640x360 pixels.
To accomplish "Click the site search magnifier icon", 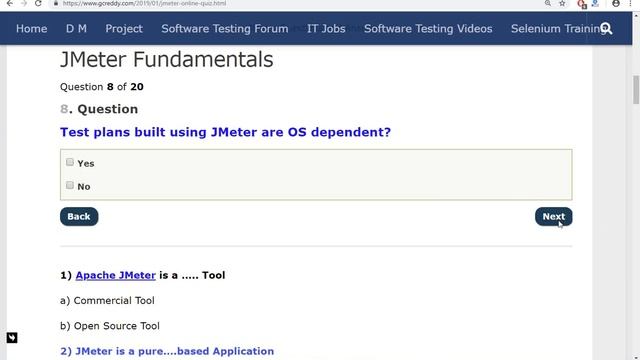I will (607, 29).
